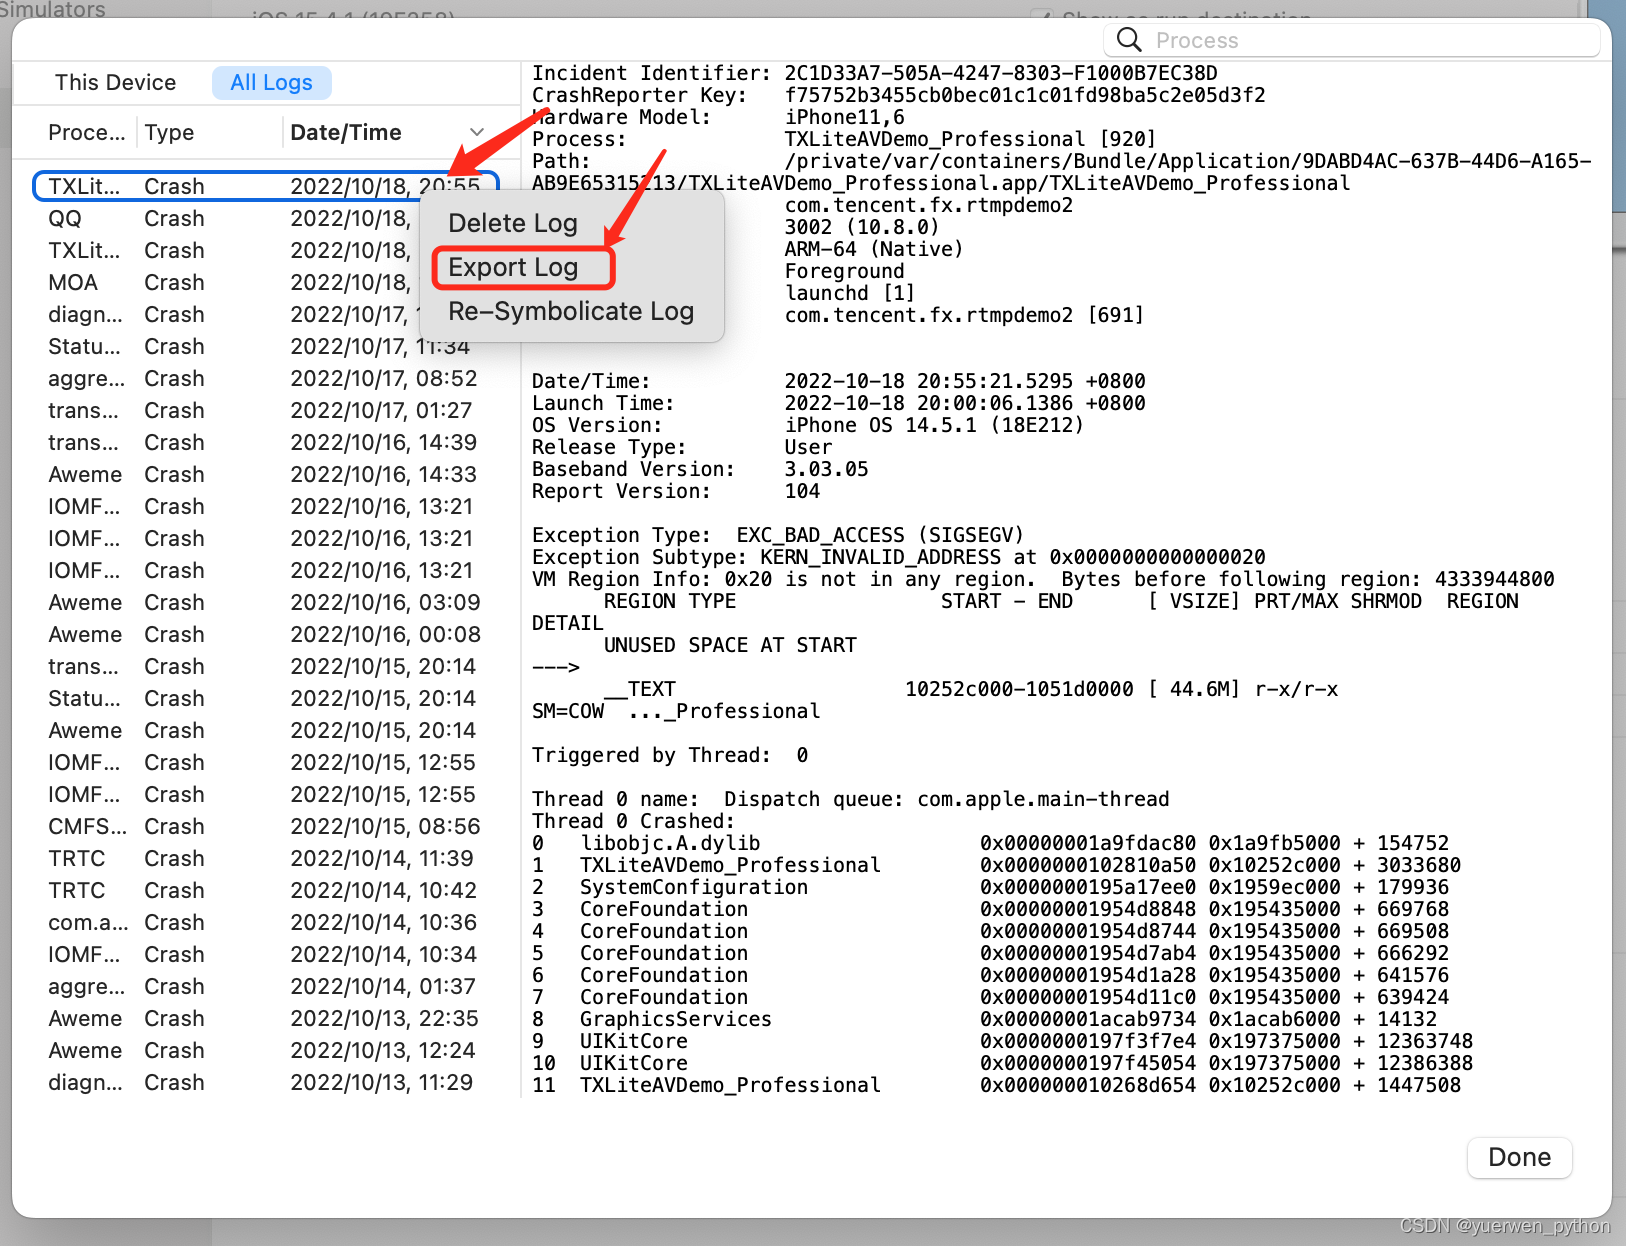Screen dimensions: 1626x1246
Task: Choose Delete Log from the context menu
Action: (512, 223)
